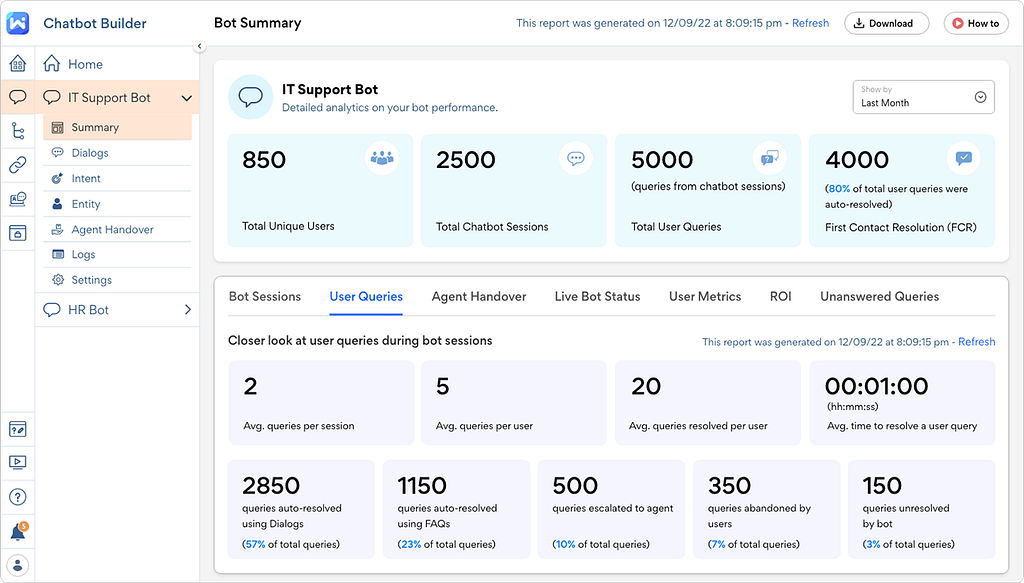1024x583 pixels.
Task: Open Settings in the sidebar
Action: click(91, 280)
